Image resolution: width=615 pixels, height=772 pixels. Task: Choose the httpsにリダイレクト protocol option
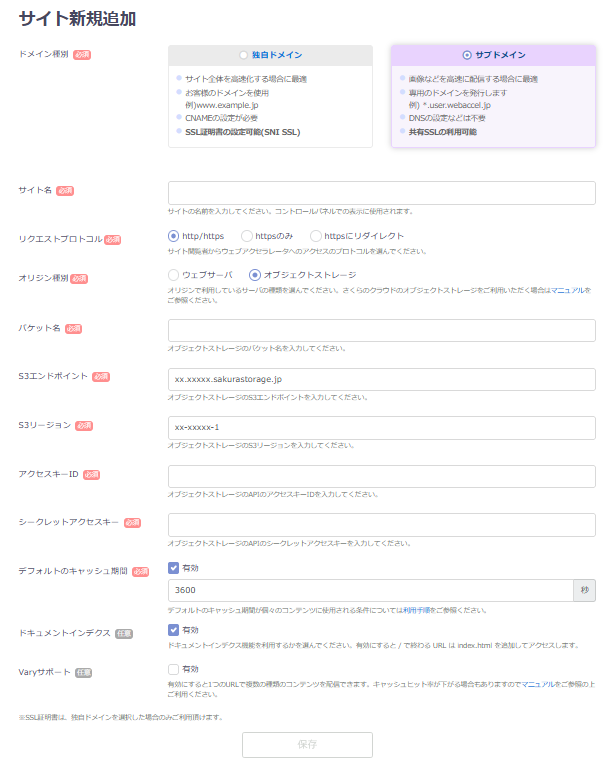pos(316,236)
